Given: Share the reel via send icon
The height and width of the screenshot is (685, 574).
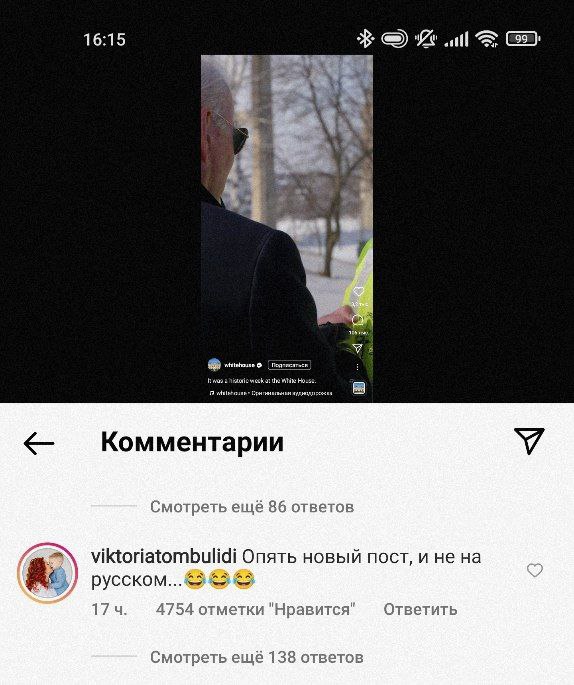Looking at the screenshot, I should click(x=358, y=348).
